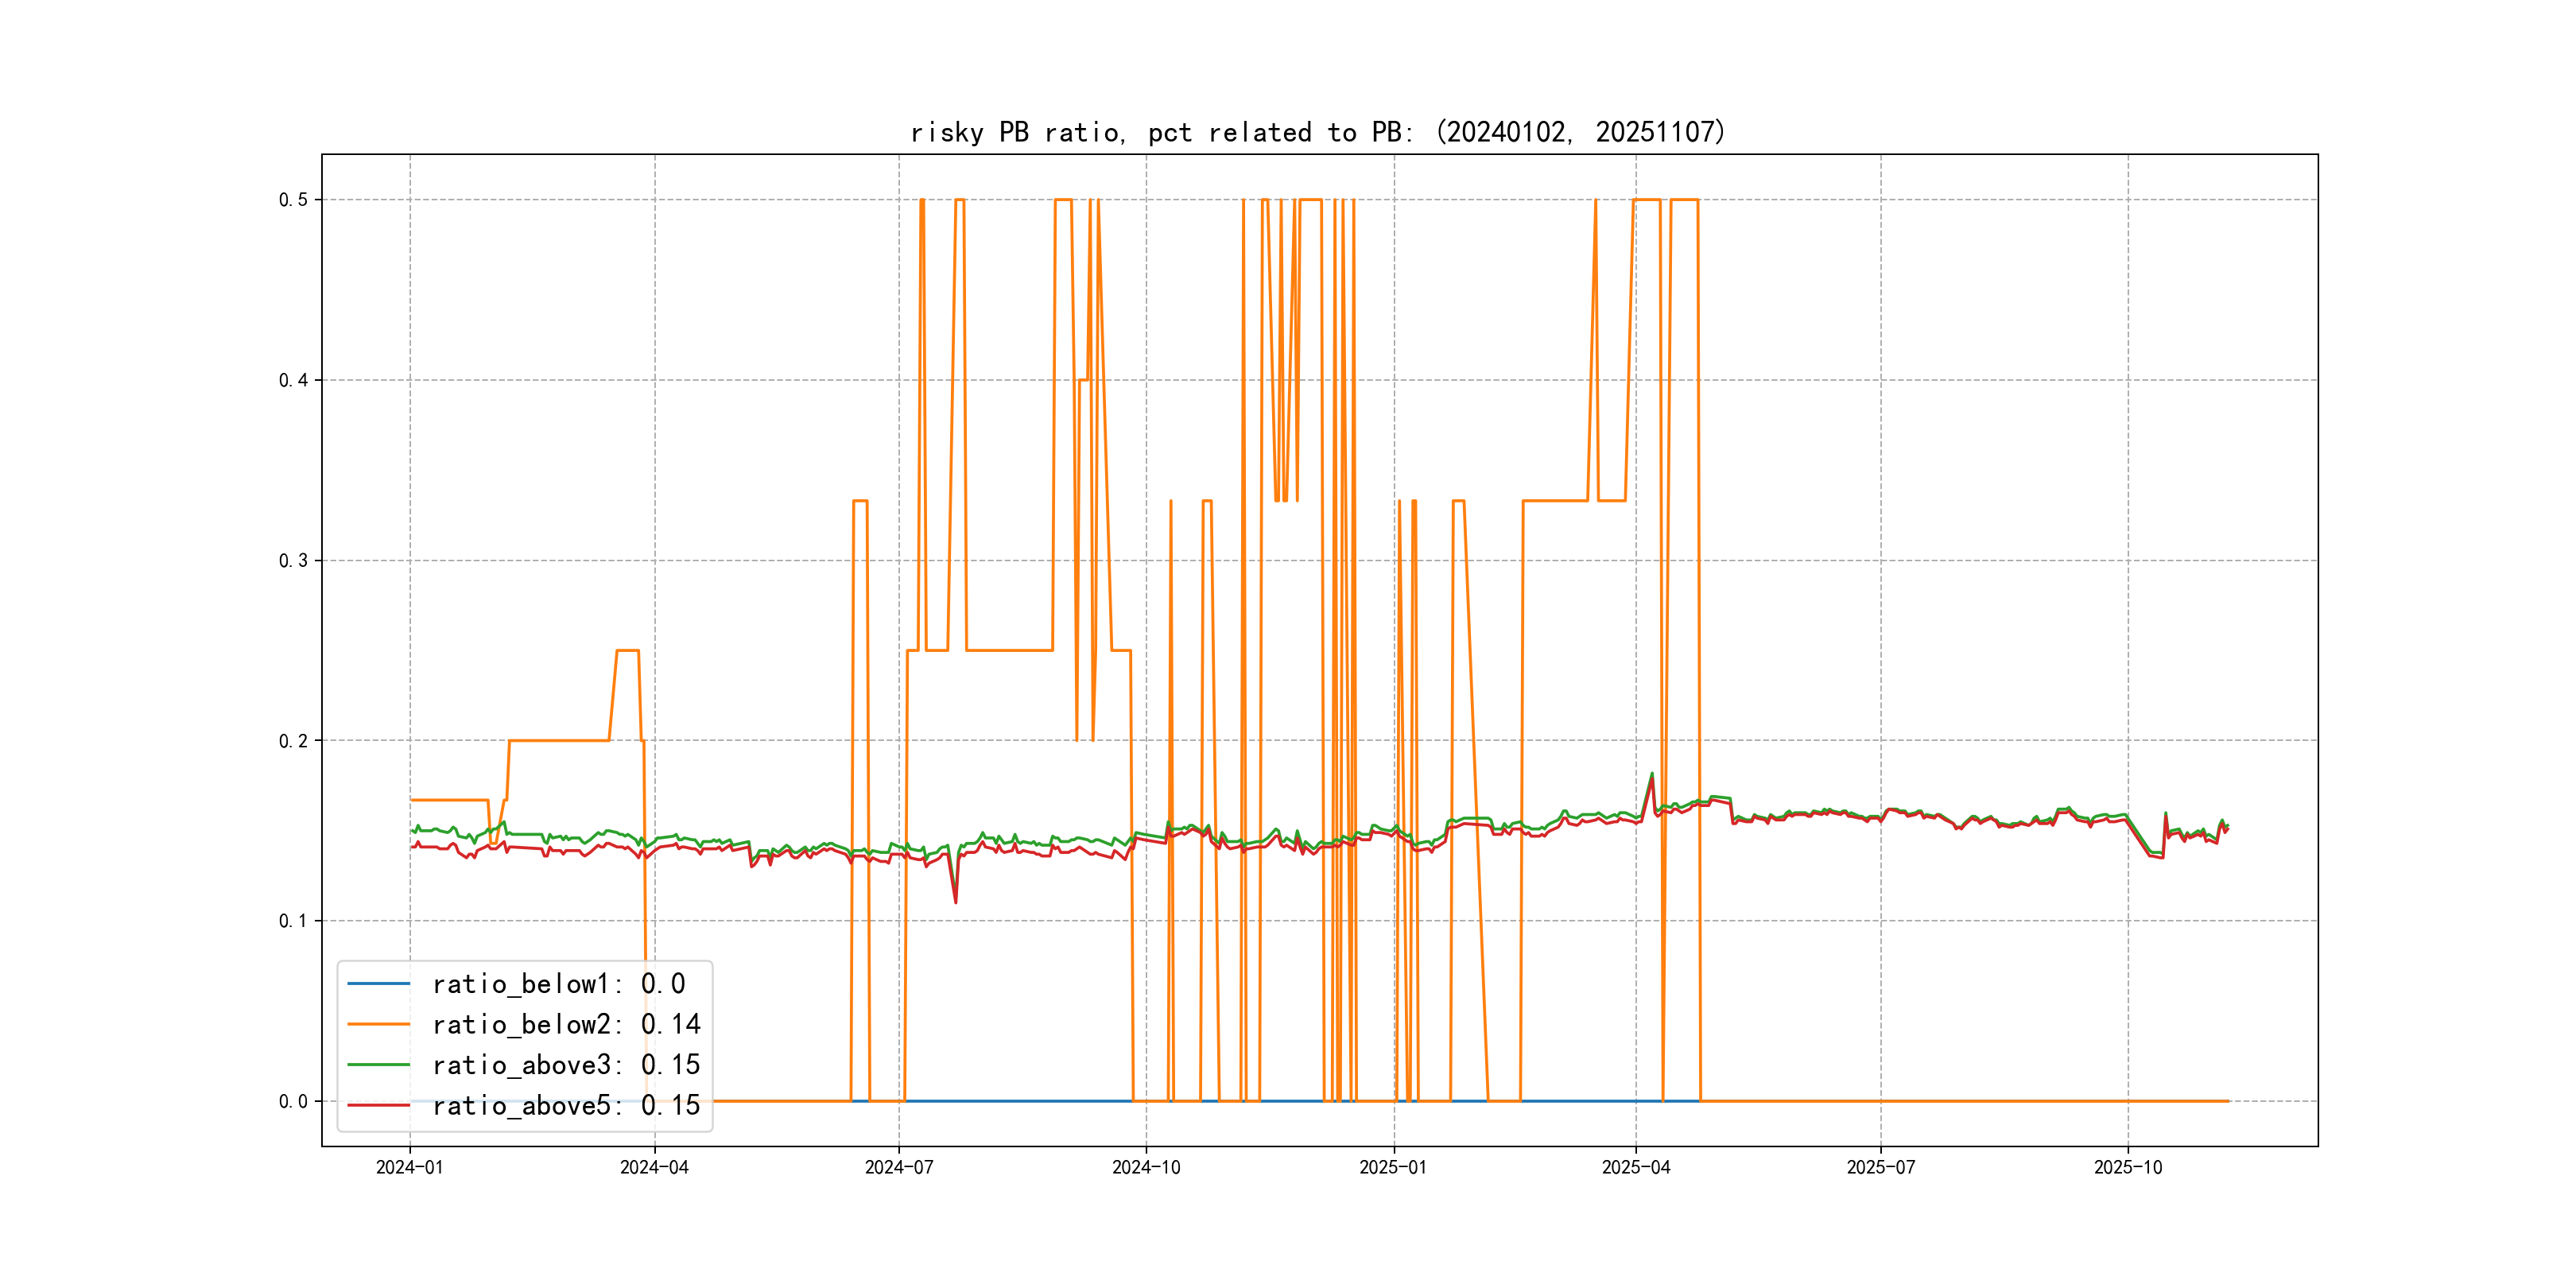Click the red ratio_above5 legend line swatch
Screen dimensions: 2576x1288
click(x=378, y=1105)
